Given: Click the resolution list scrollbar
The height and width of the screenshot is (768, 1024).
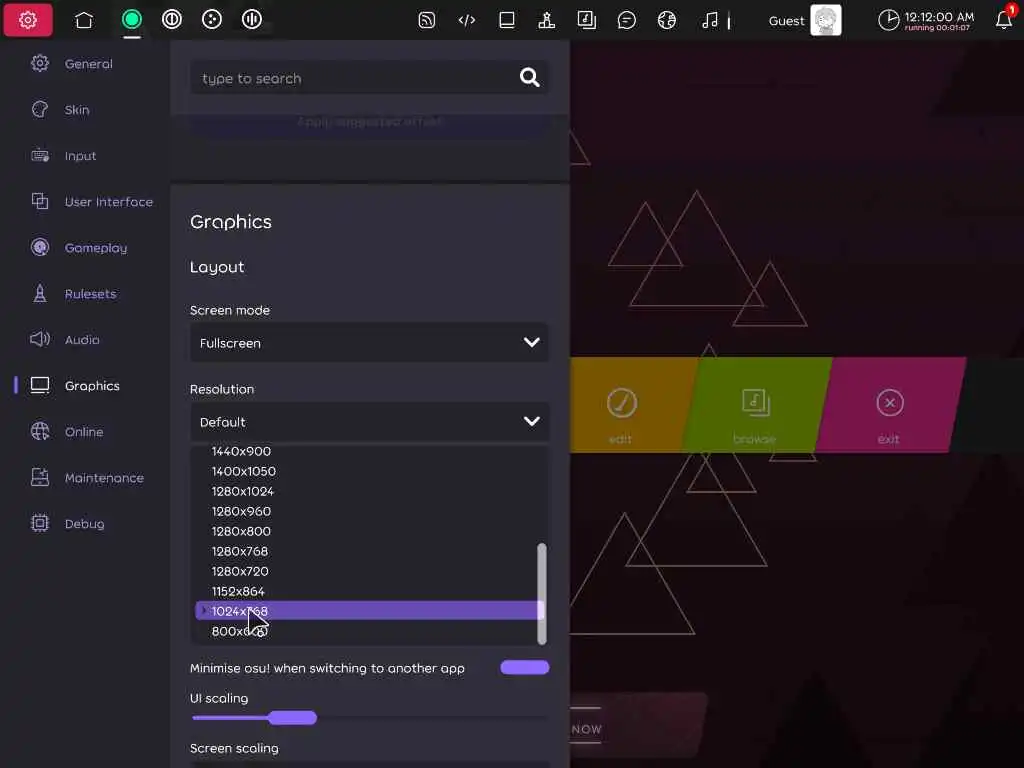Looking at the screenshot, I should tap(542, 593).
